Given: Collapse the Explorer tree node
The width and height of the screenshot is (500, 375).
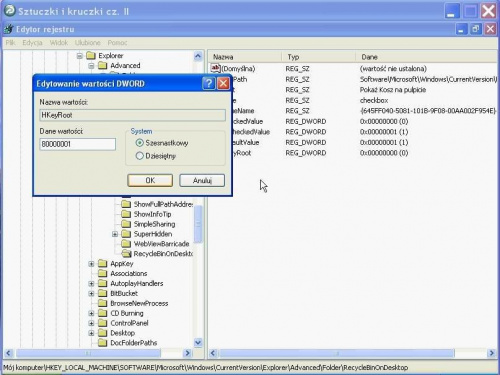Looking at the screenshot, I should coord(79,56).
